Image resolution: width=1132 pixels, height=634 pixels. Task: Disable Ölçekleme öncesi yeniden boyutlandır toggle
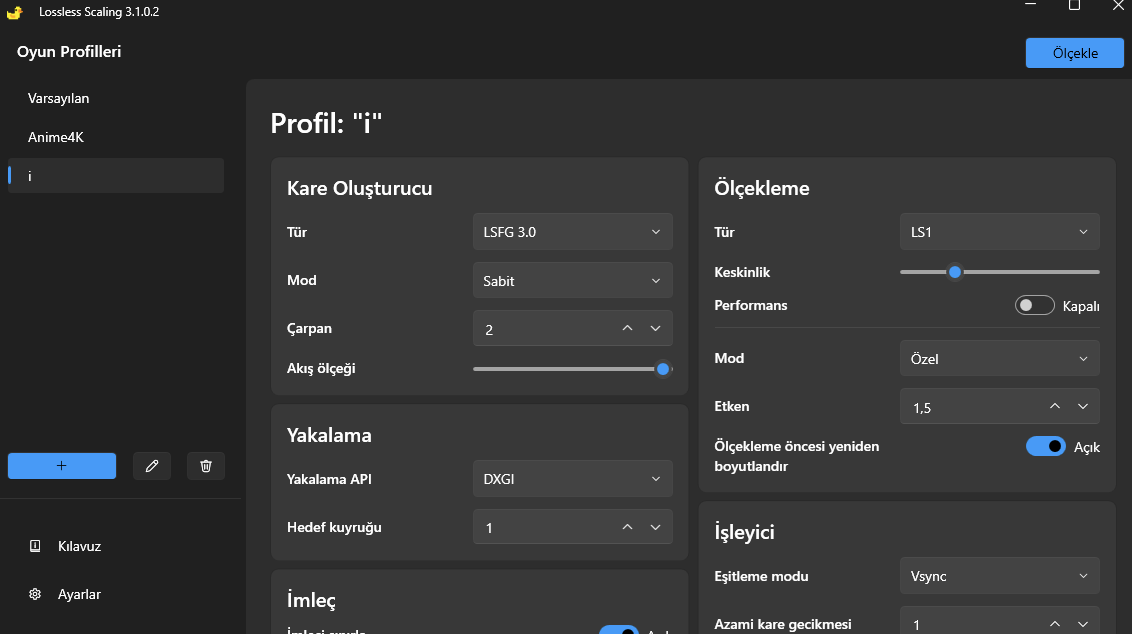1045,446
